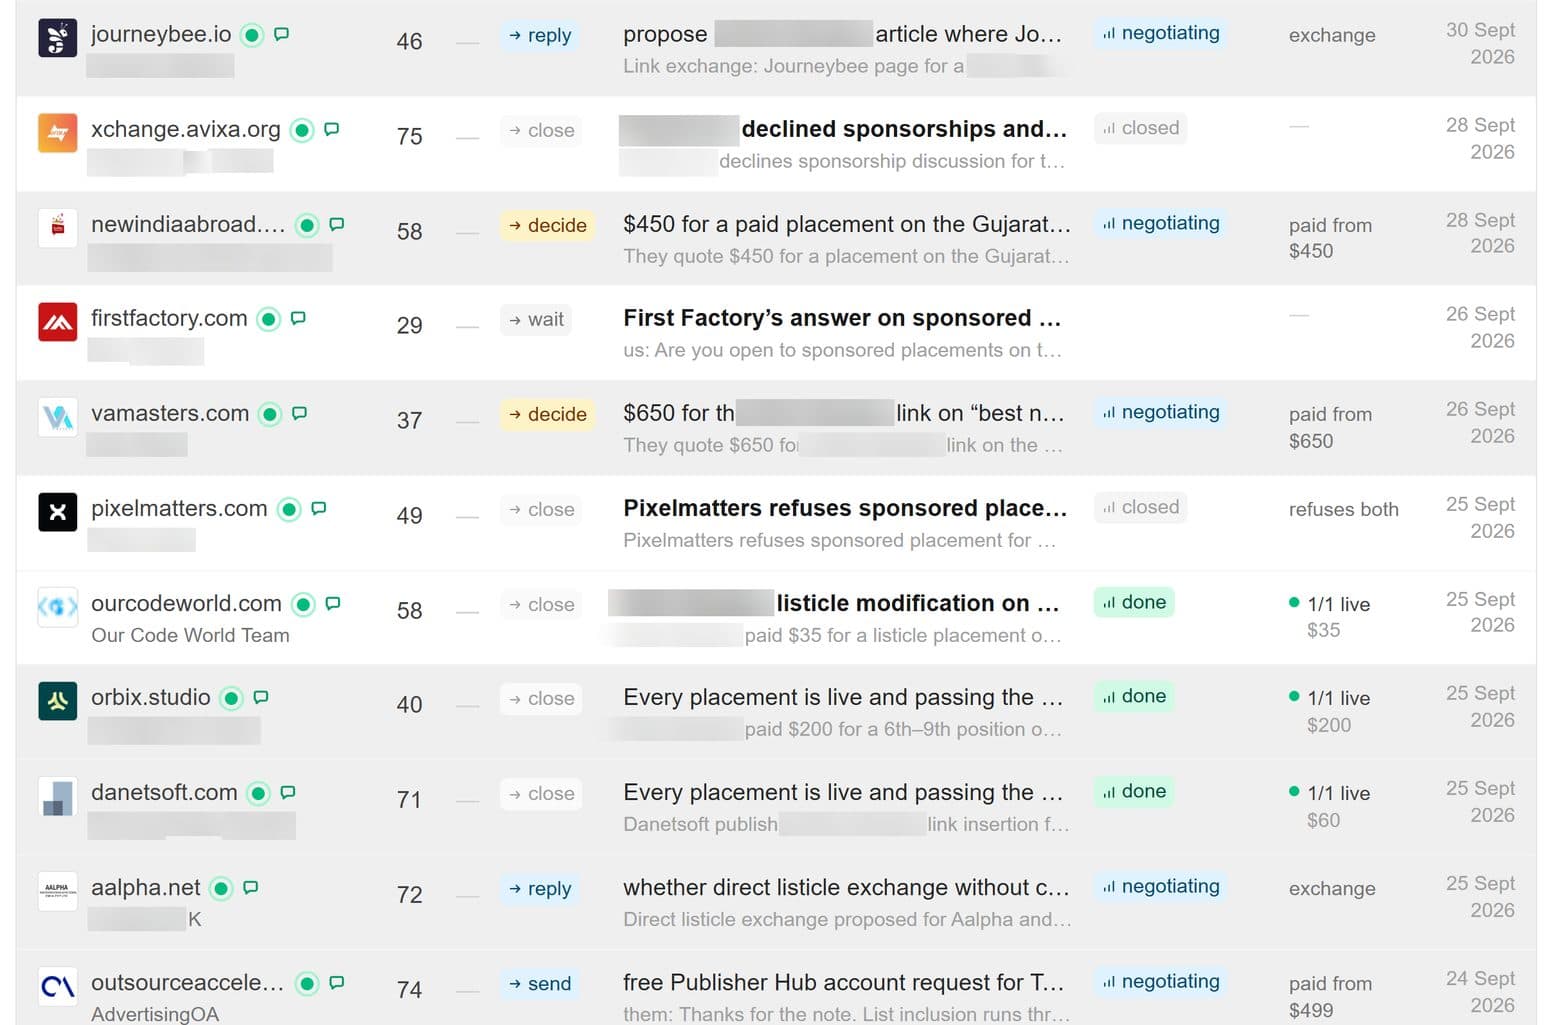Click the orbix.studio domain name
1568x1025 pixels.
tap(151, 697)
